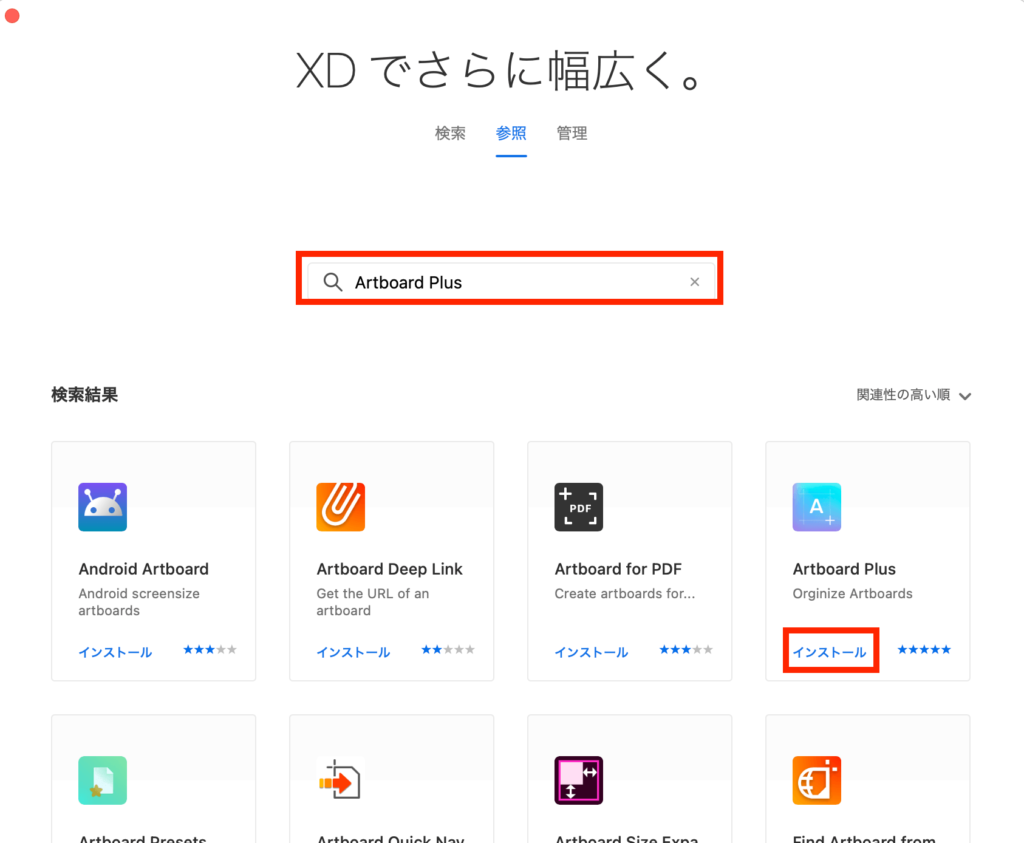
Task: Open the Artboard Plus plugin icon
Action: coord(816,507)
